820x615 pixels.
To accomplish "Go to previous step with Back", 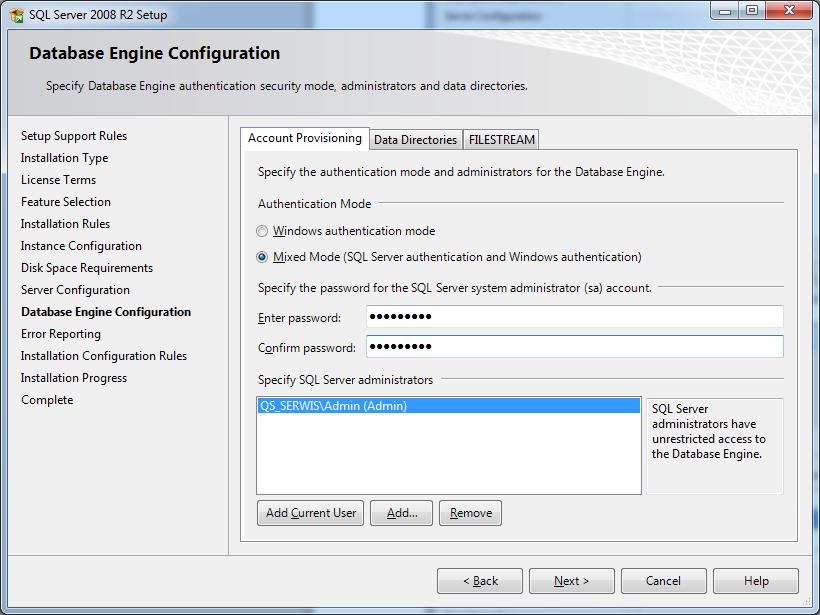I will coord(480,581).
